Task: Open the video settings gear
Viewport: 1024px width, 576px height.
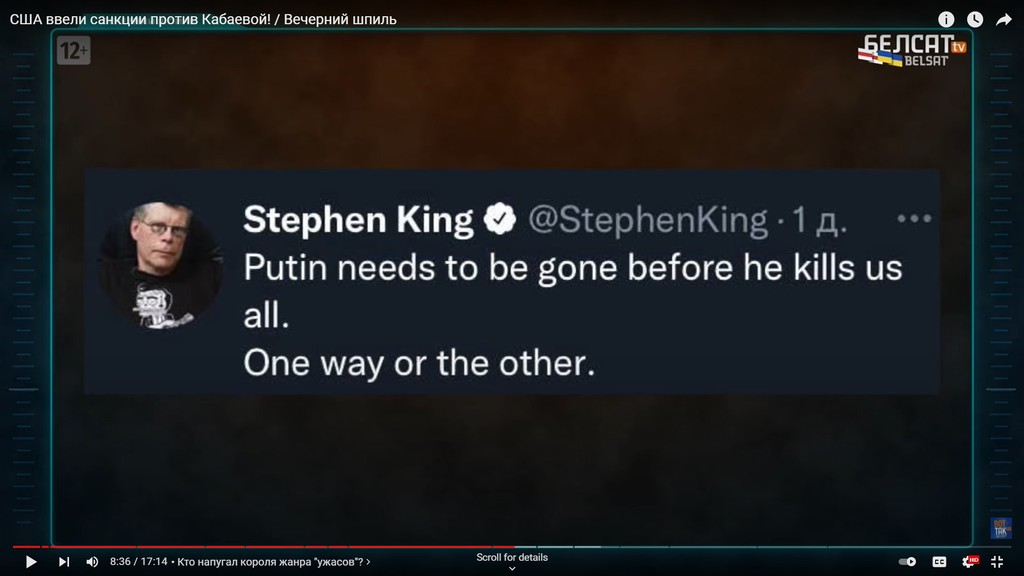Action: 970,562
